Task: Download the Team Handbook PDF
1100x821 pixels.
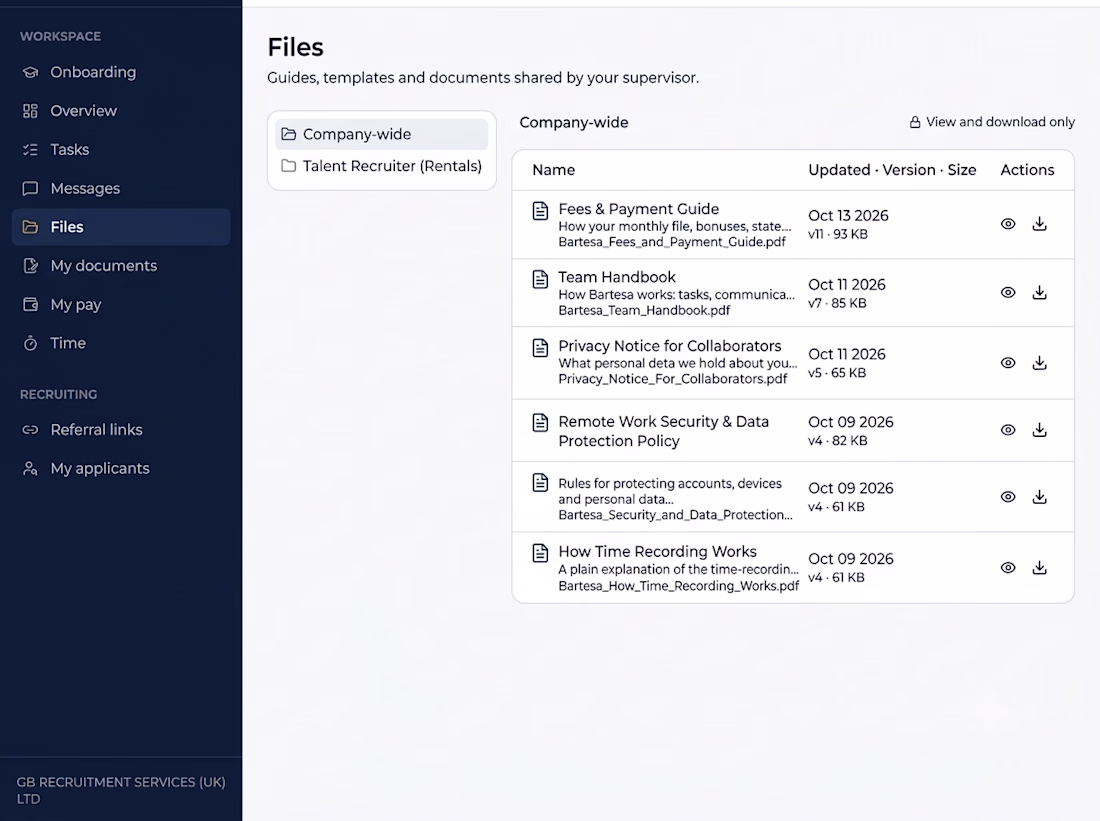Action: [x=1040, y=293]
